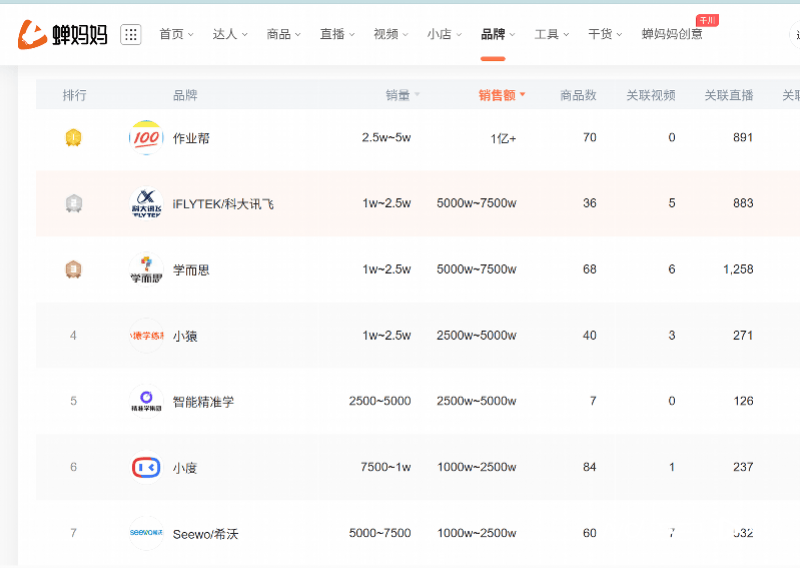
Task: Click rank number 7
Action: coord(73,533)
